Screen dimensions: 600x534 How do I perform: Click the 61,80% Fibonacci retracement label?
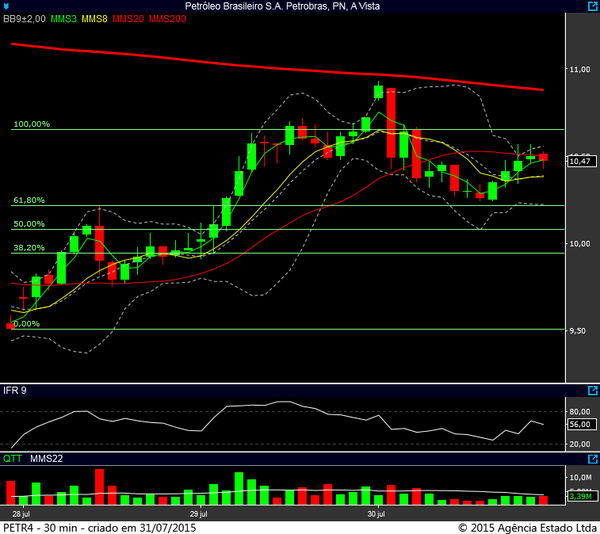(29, 200)
